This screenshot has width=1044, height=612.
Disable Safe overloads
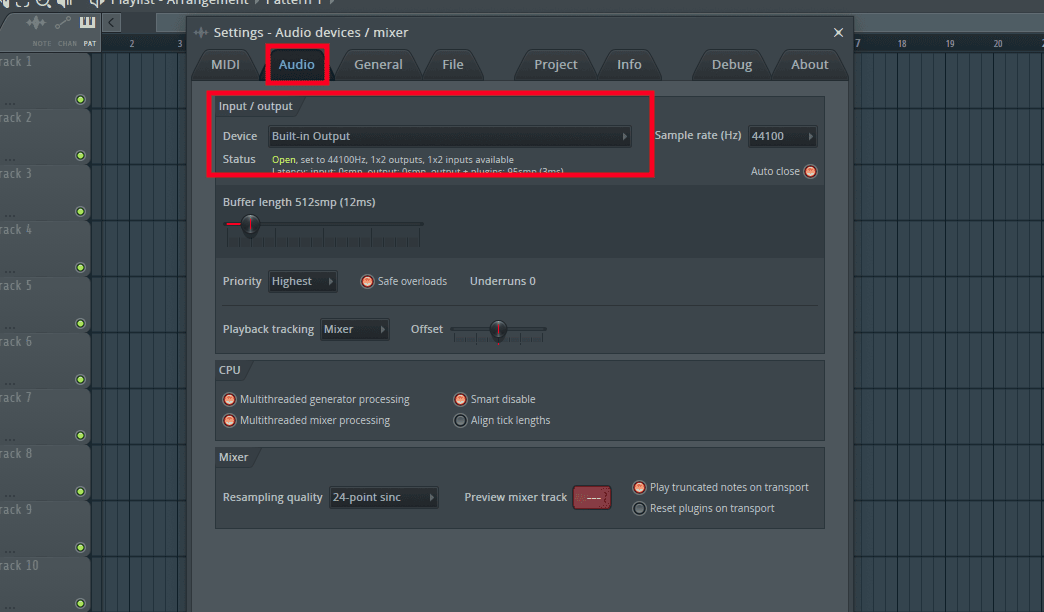coord(367,281)
